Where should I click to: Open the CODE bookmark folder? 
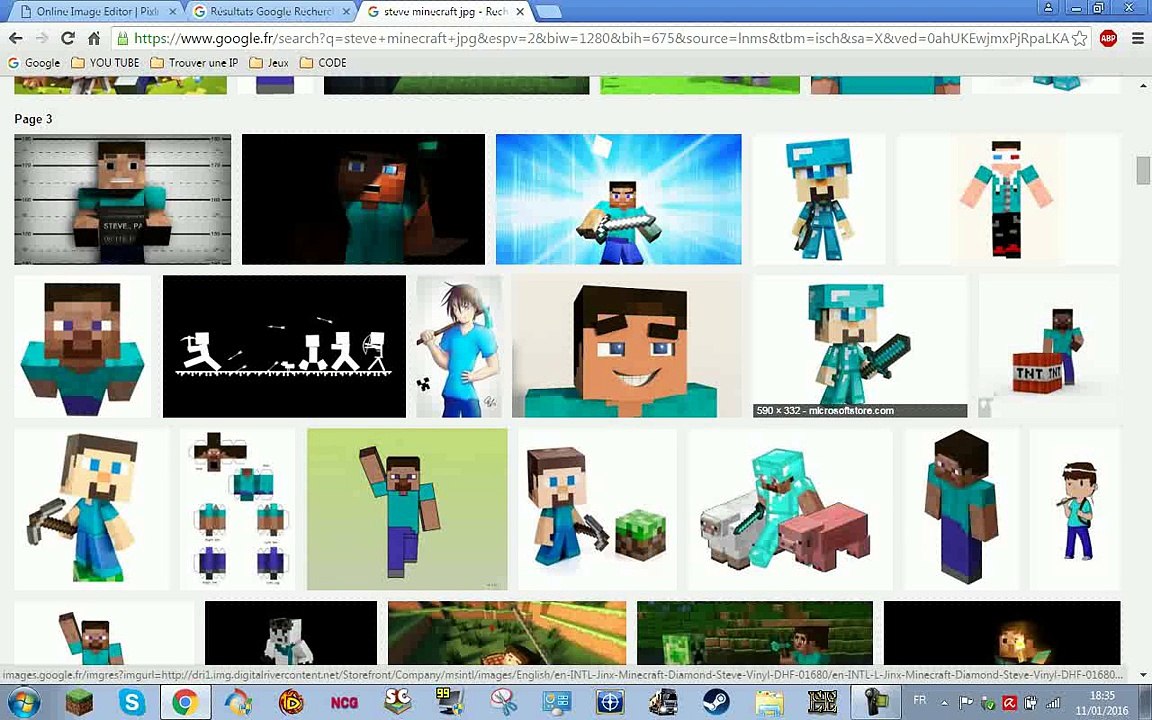point(323,63)
